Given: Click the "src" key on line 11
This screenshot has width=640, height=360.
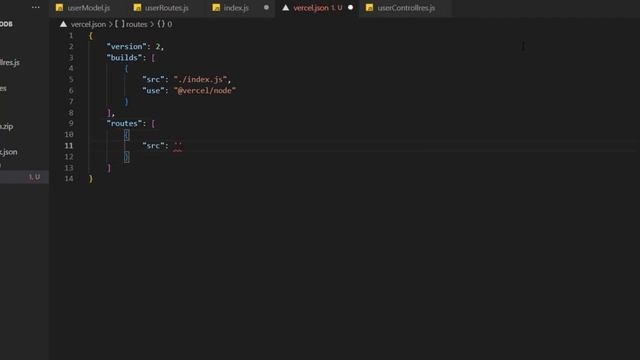Looking at the screenshot, I should 153,146.
